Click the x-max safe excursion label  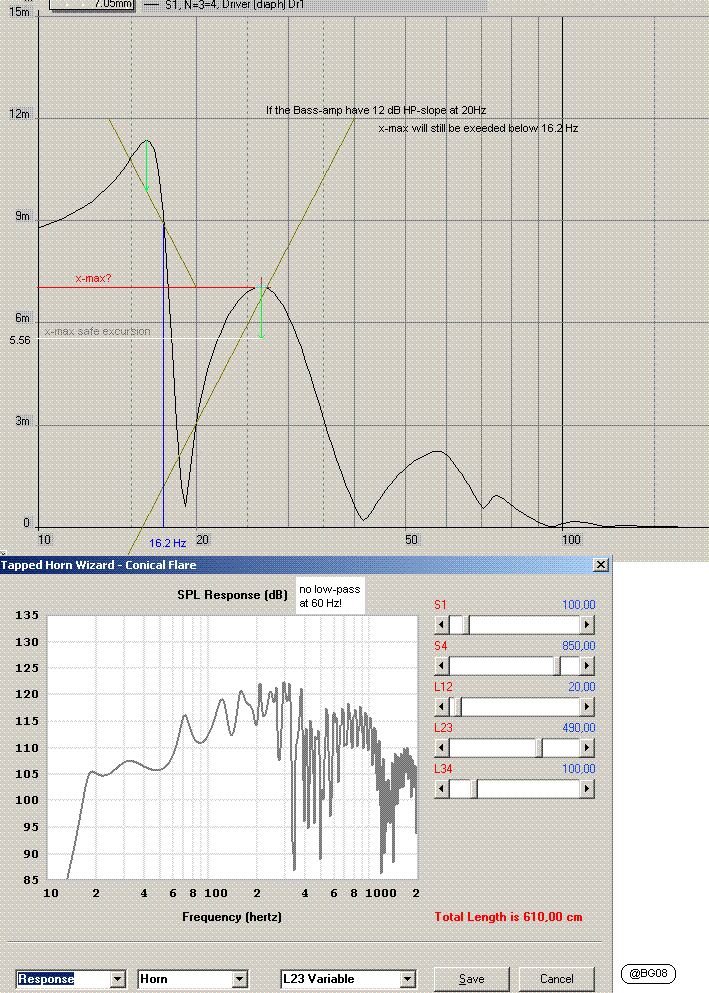click(97, 331)
